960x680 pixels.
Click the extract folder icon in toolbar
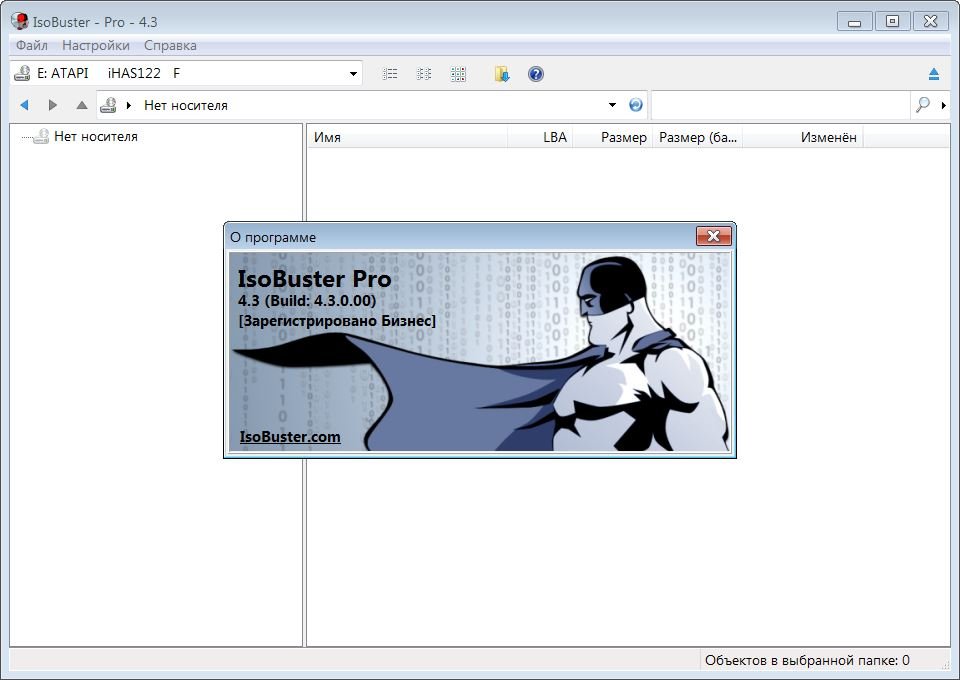coord(502,74)
